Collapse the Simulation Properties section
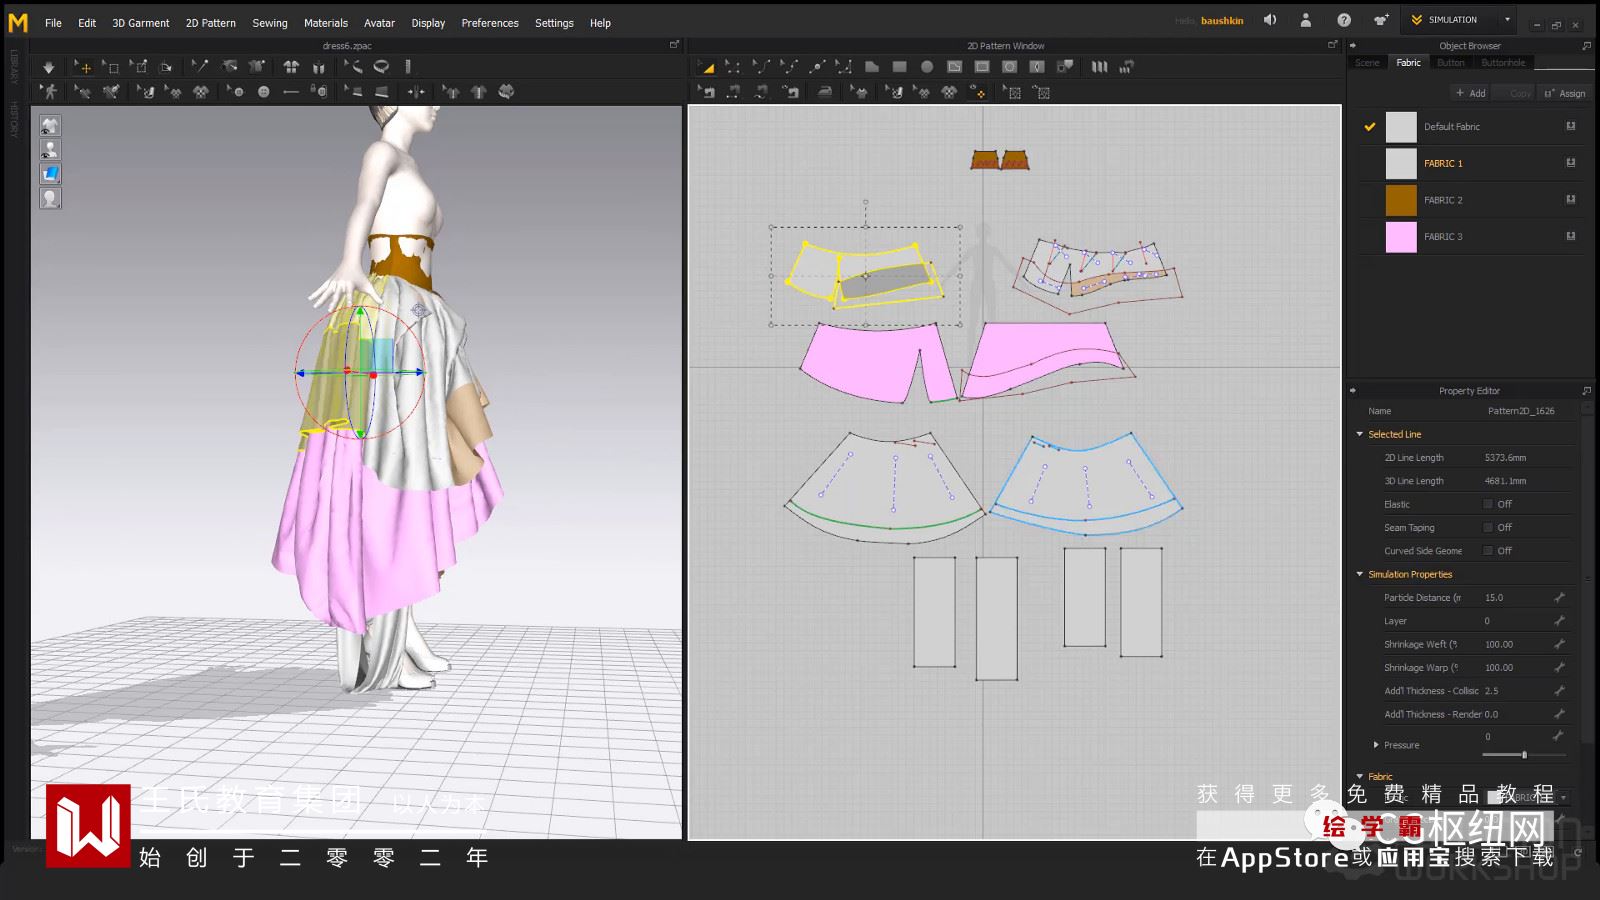Viewport: 1600px width, 900px height. 1360,574
